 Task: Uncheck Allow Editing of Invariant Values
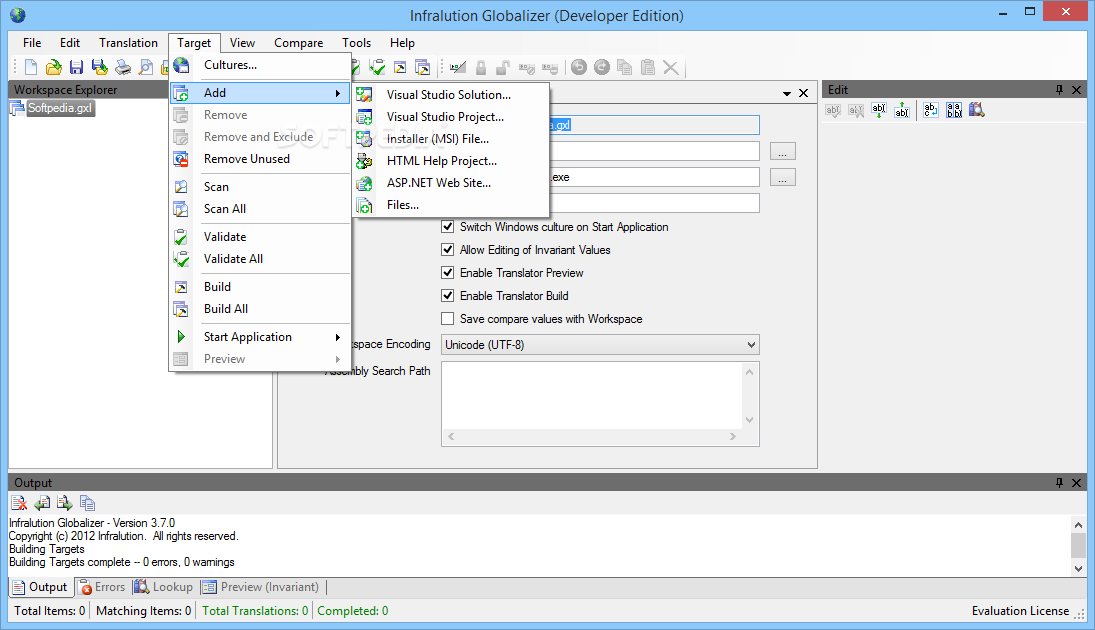[x=448, y=249]
